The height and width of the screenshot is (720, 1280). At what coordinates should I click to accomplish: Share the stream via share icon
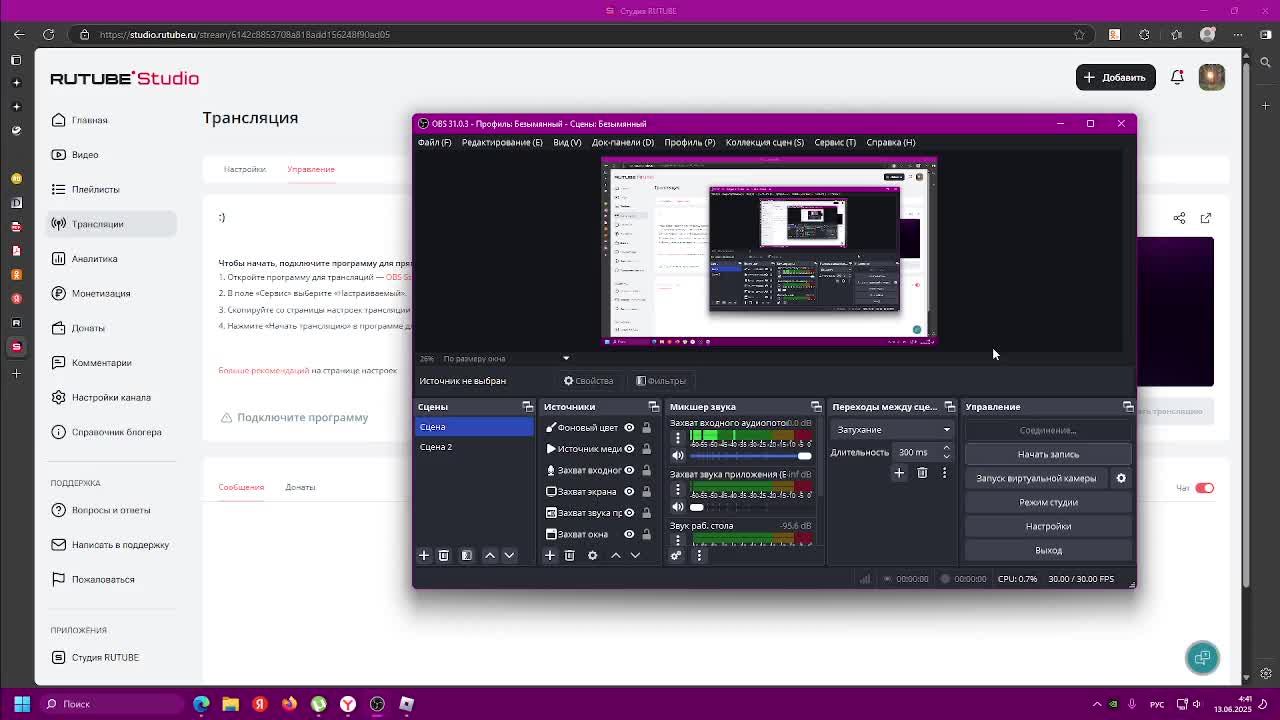1180,218
